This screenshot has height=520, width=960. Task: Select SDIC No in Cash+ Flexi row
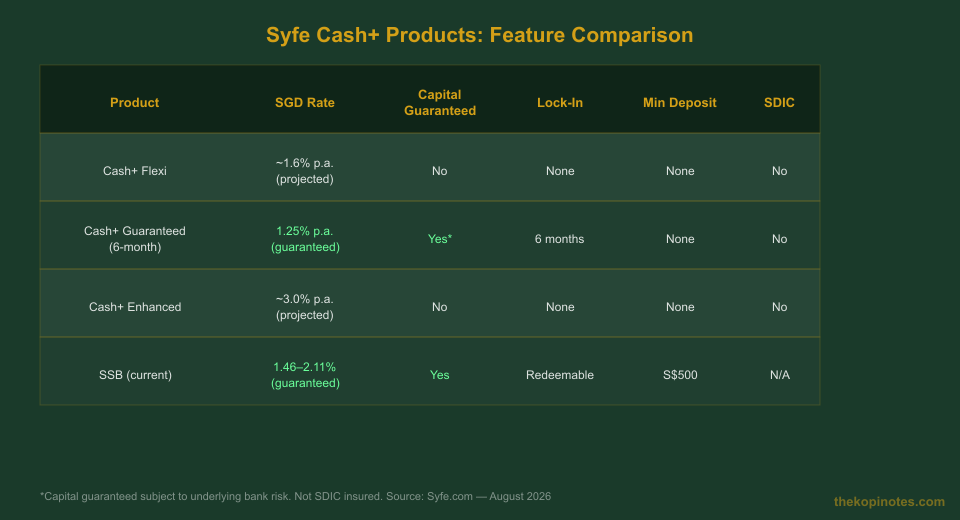point(779,171)
